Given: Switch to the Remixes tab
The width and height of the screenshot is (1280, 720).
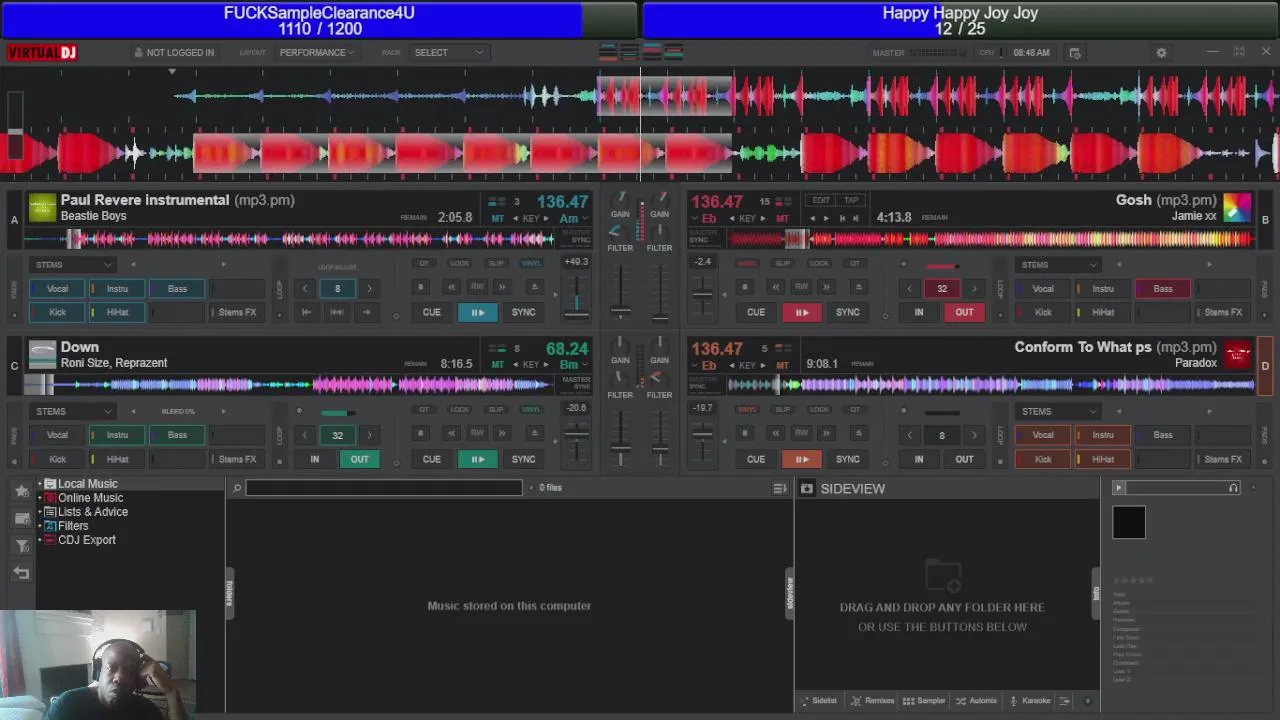Looking at the screenshot, I should coord(872,700).
